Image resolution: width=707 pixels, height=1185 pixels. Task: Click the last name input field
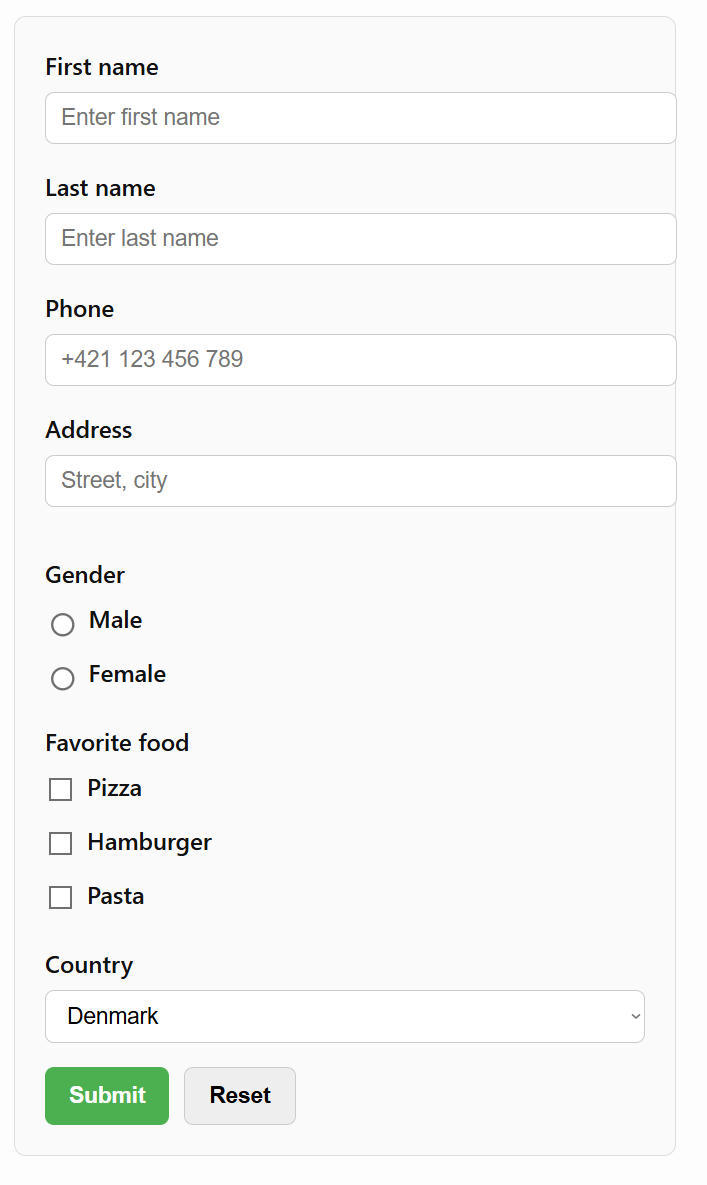click(x=360, y=239)
